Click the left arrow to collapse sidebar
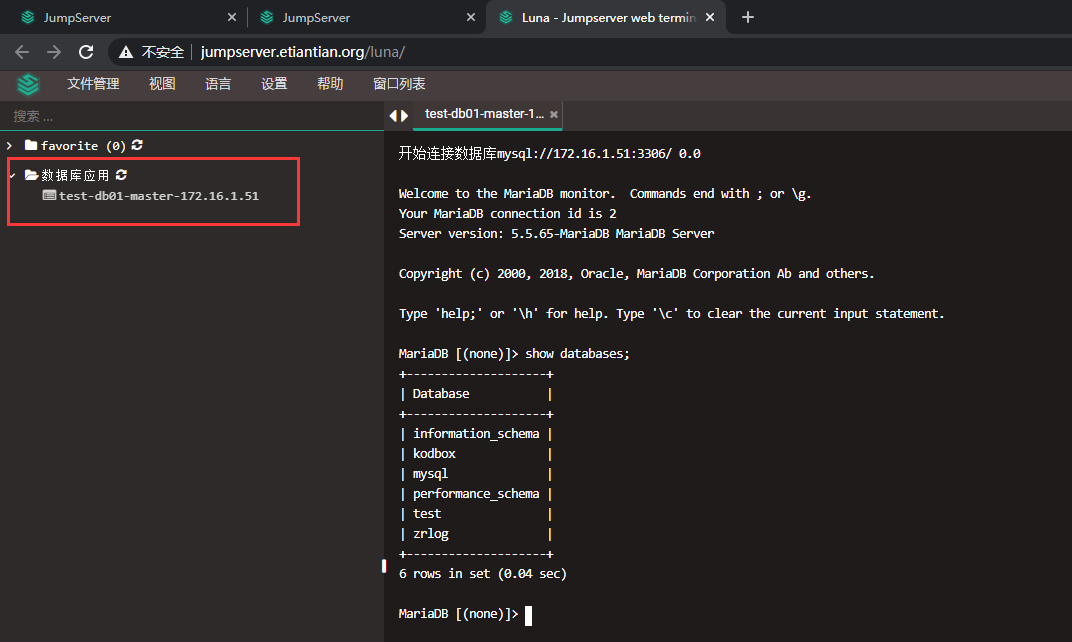Viewport: 1072px width, 642px height. 393,116
